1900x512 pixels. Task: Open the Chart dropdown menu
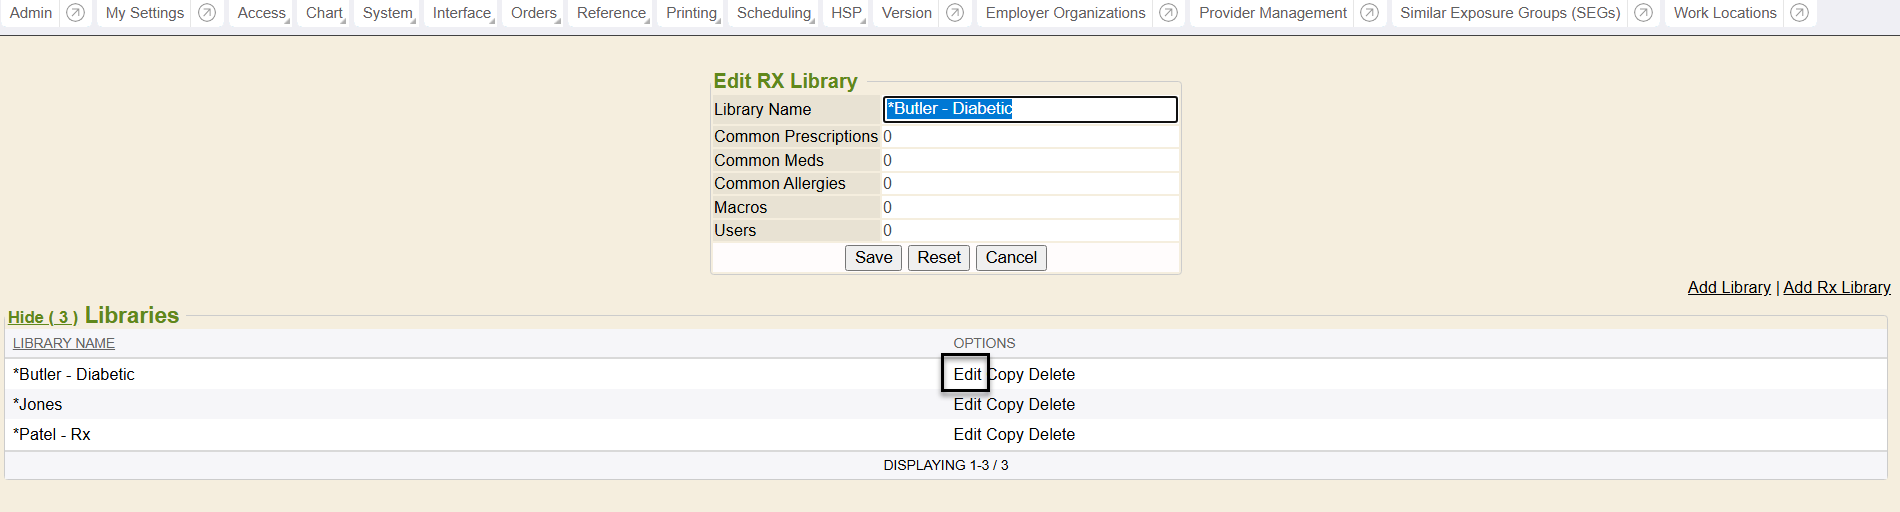pos(324,13)
